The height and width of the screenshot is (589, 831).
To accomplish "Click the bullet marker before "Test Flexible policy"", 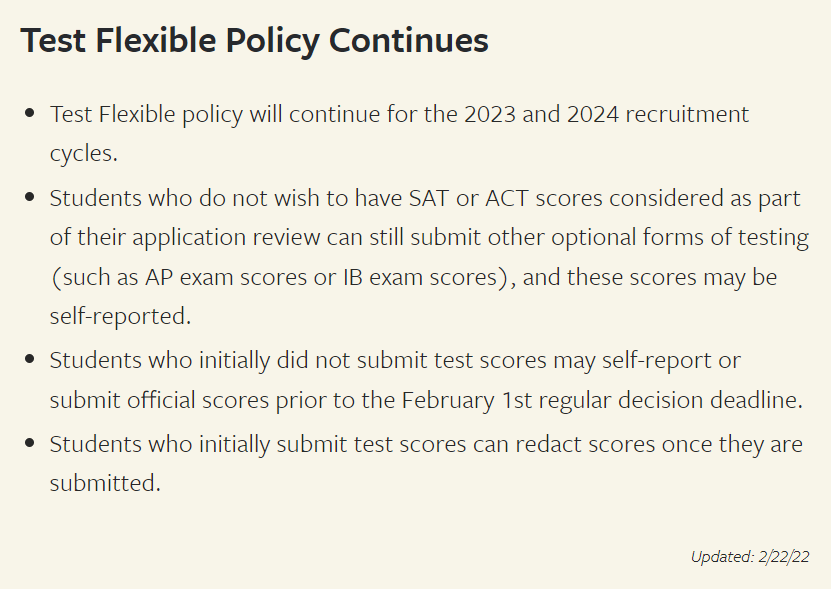I will point(30,114).
